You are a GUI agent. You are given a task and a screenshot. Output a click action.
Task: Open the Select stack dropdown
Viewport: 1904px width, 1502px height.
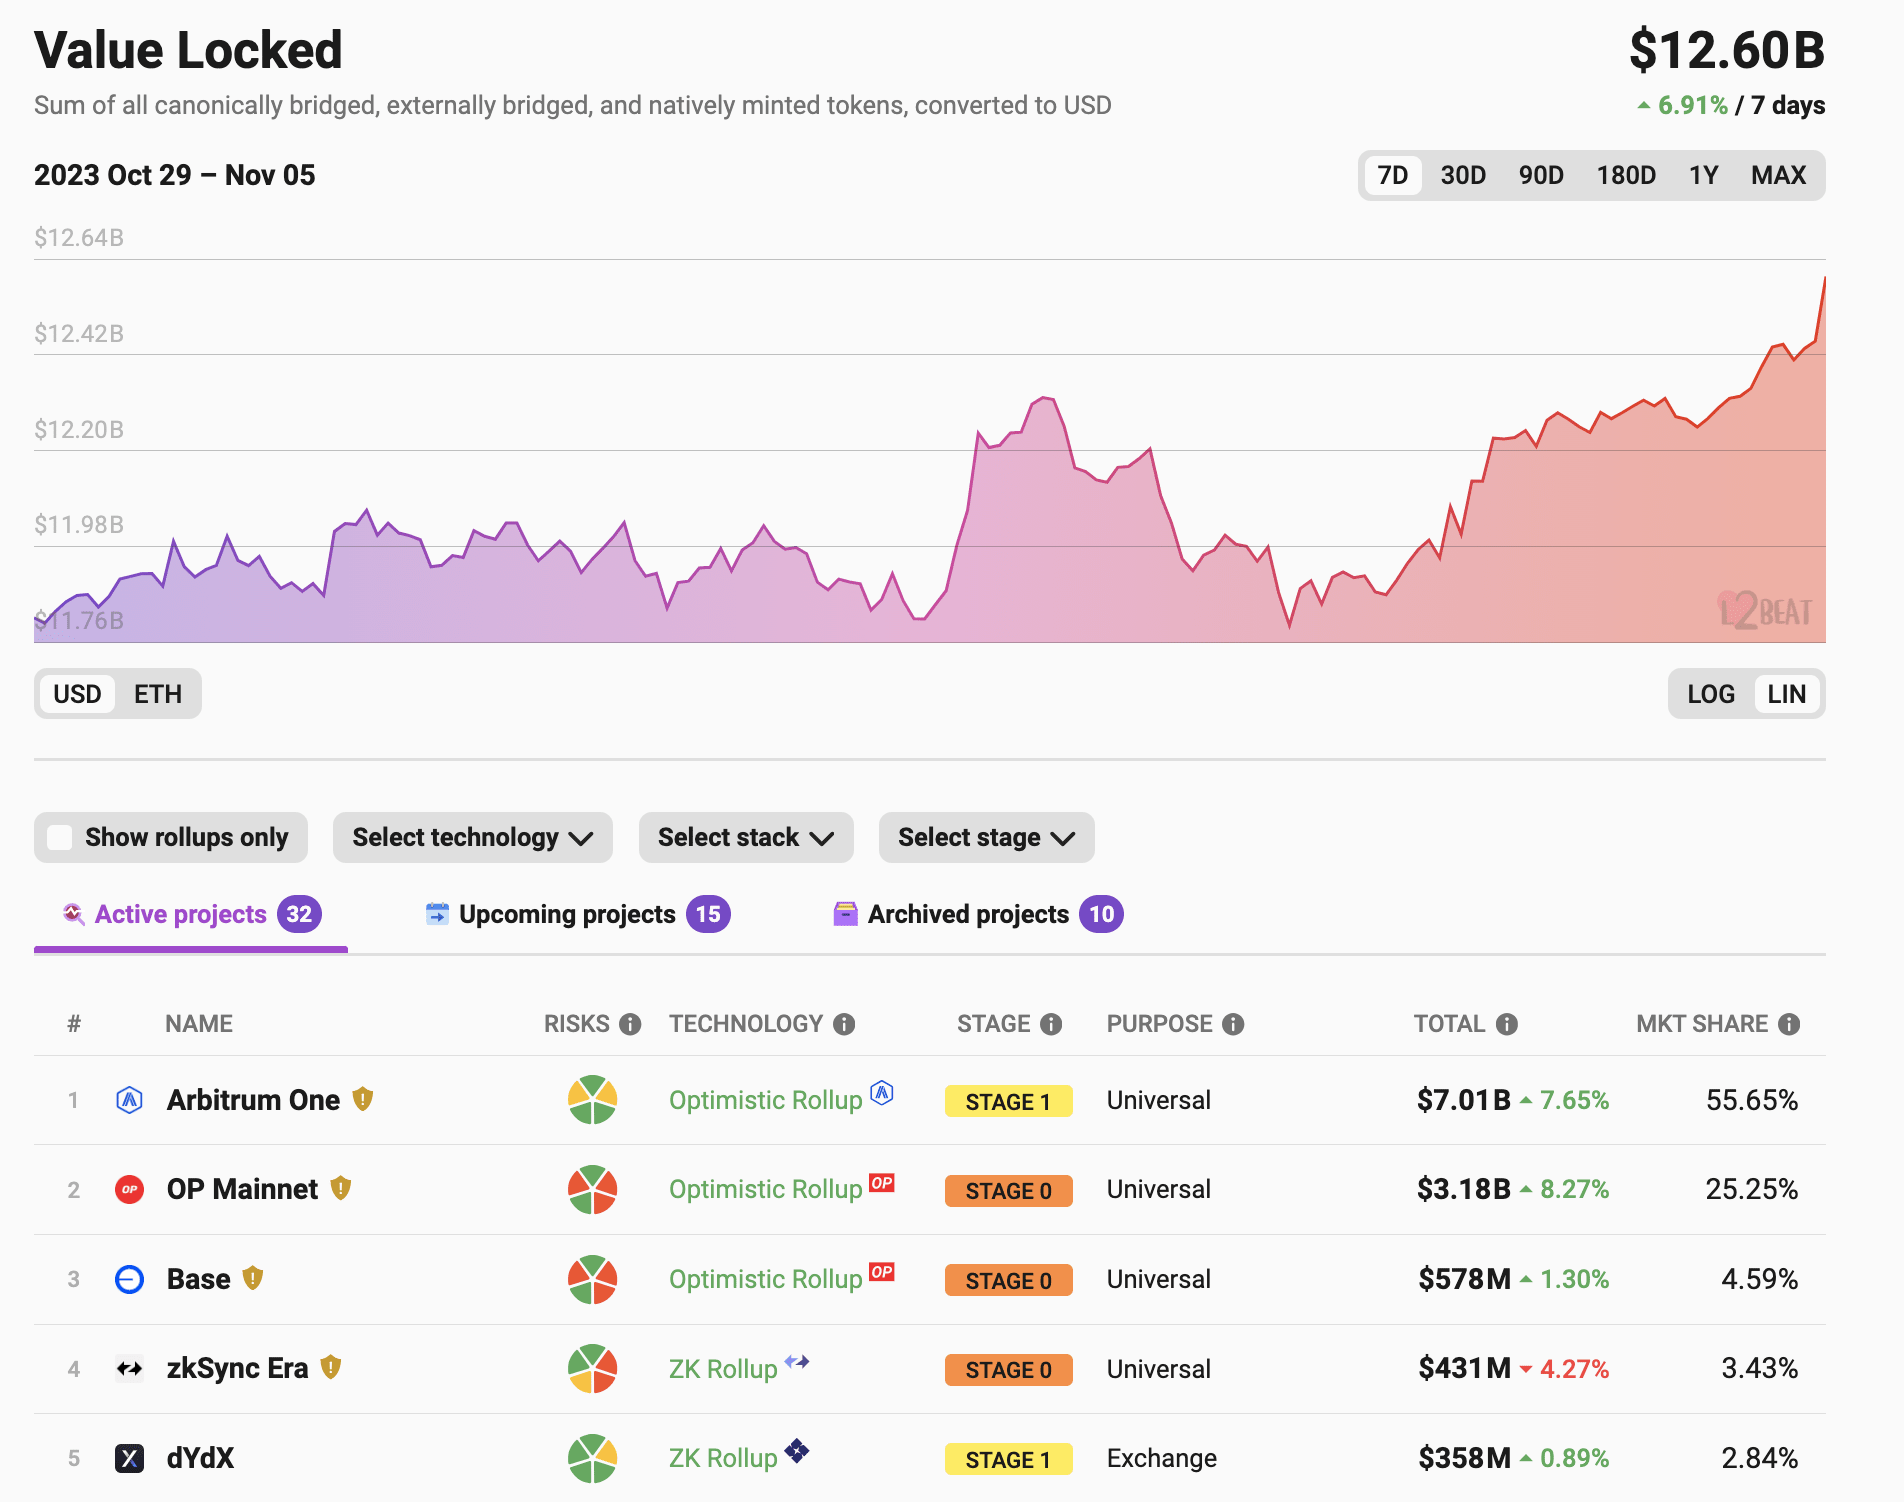click(745, 837)
